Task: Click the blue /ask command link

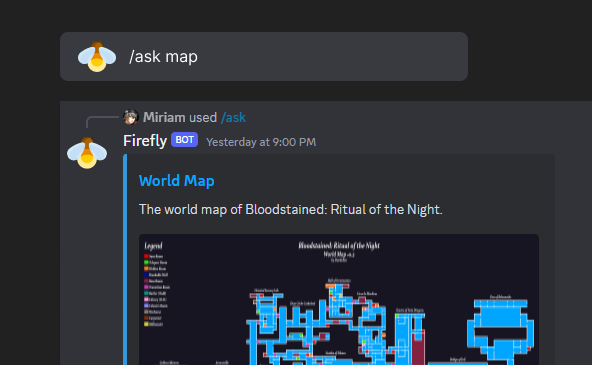Action: point(233,118)
